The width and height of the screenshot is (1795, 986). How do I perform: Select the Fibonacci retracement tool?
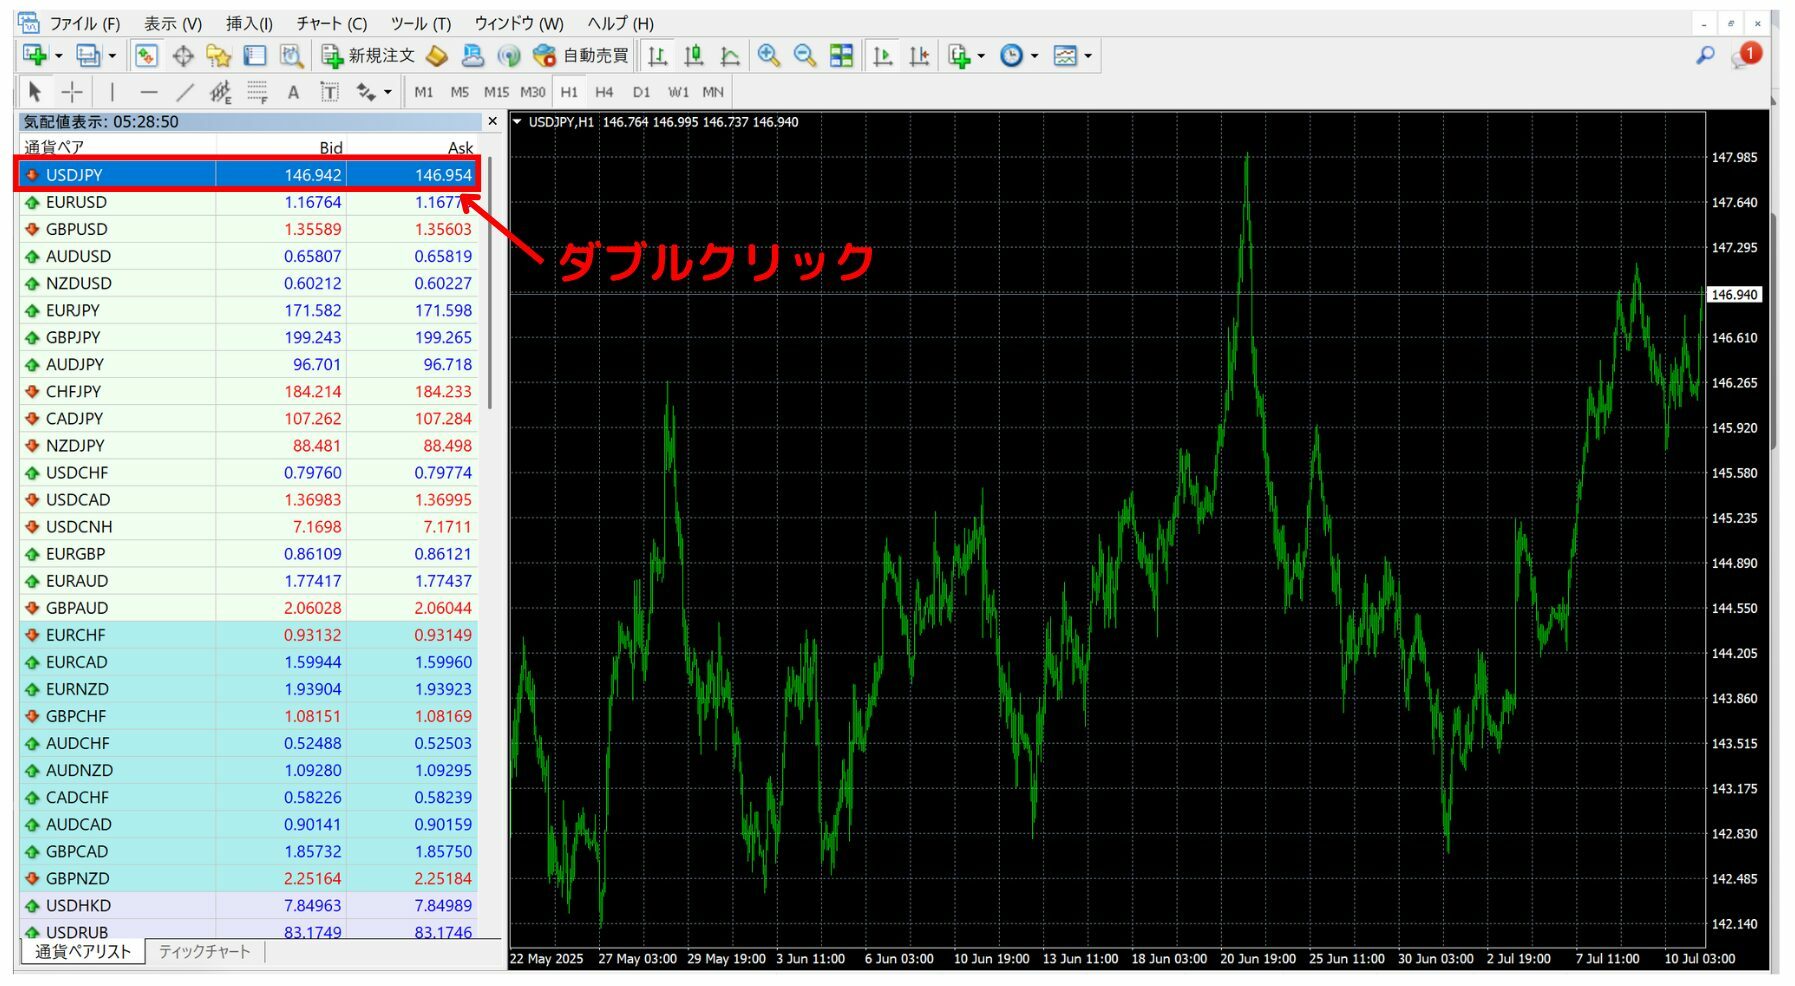point(257,93)
